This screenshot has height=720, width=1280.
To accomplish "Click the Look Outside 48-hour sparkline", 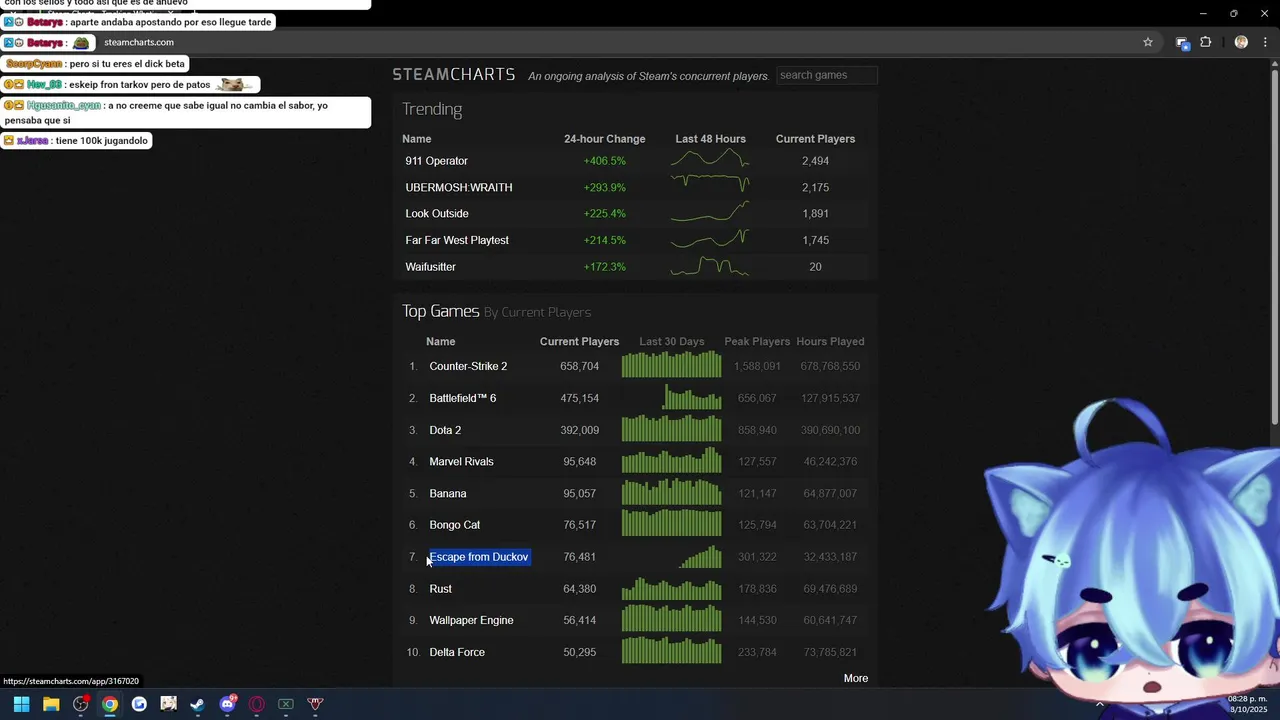I will [x=710, y=213].
